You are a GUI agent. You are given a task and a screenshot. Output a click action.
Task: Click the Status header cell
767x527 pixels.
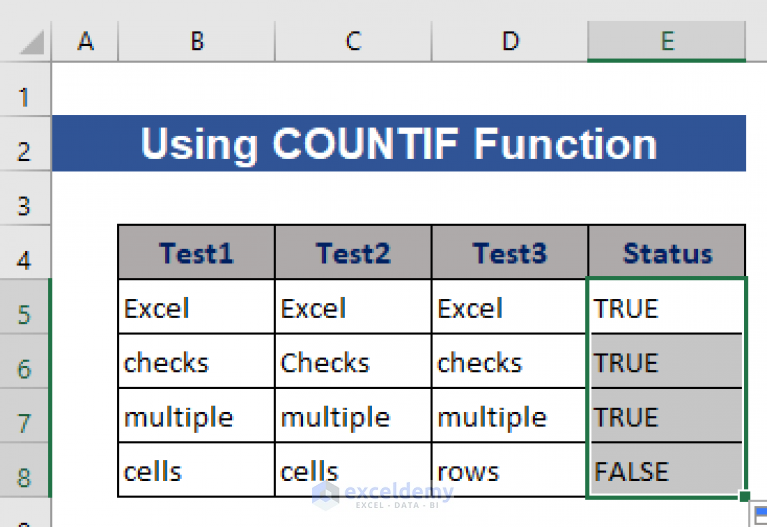pyautogui.click(x=667, y=252)
